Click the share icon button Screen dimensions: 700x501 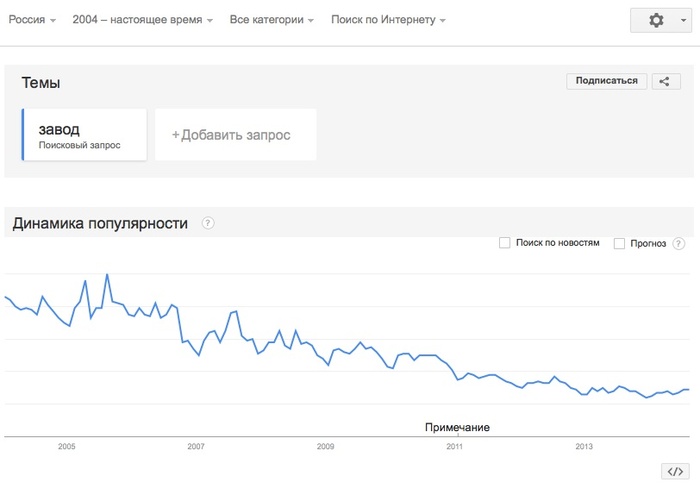click(x=666, y=81)
